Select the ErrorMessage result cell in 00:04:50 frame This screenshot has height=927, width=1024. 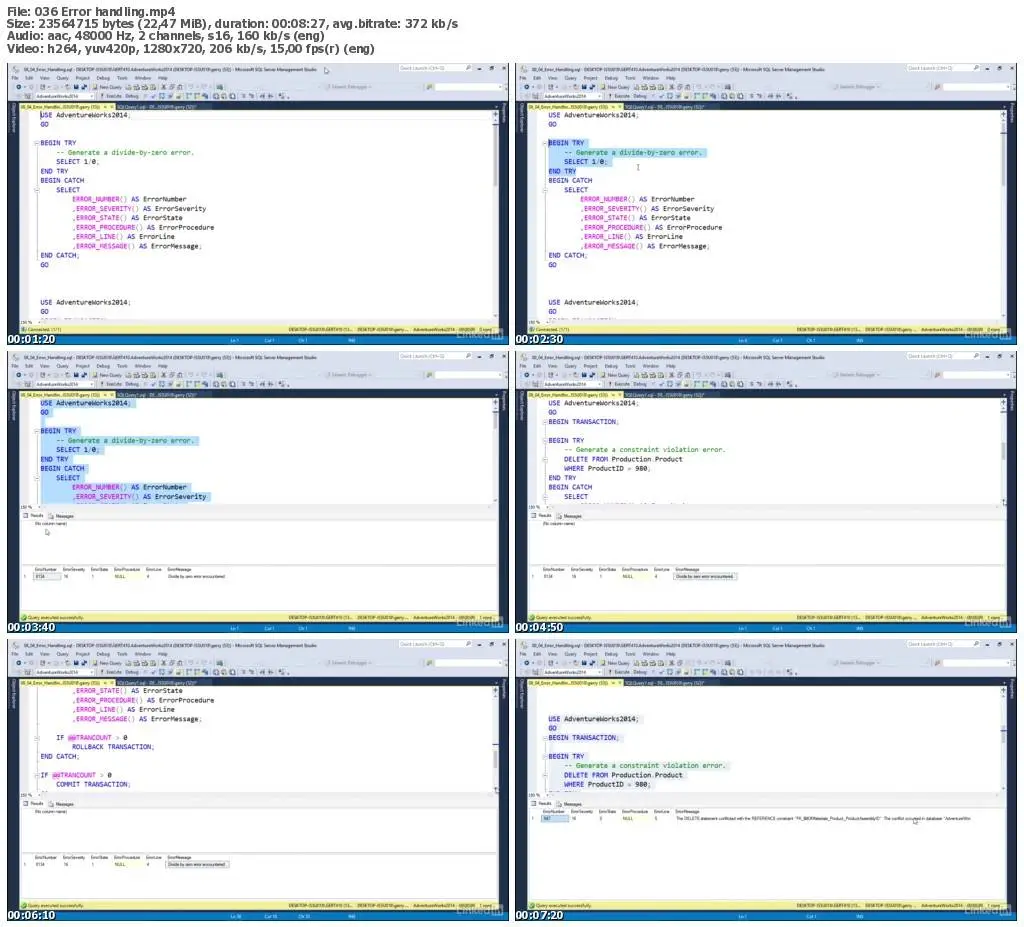(x=704, y=576)
